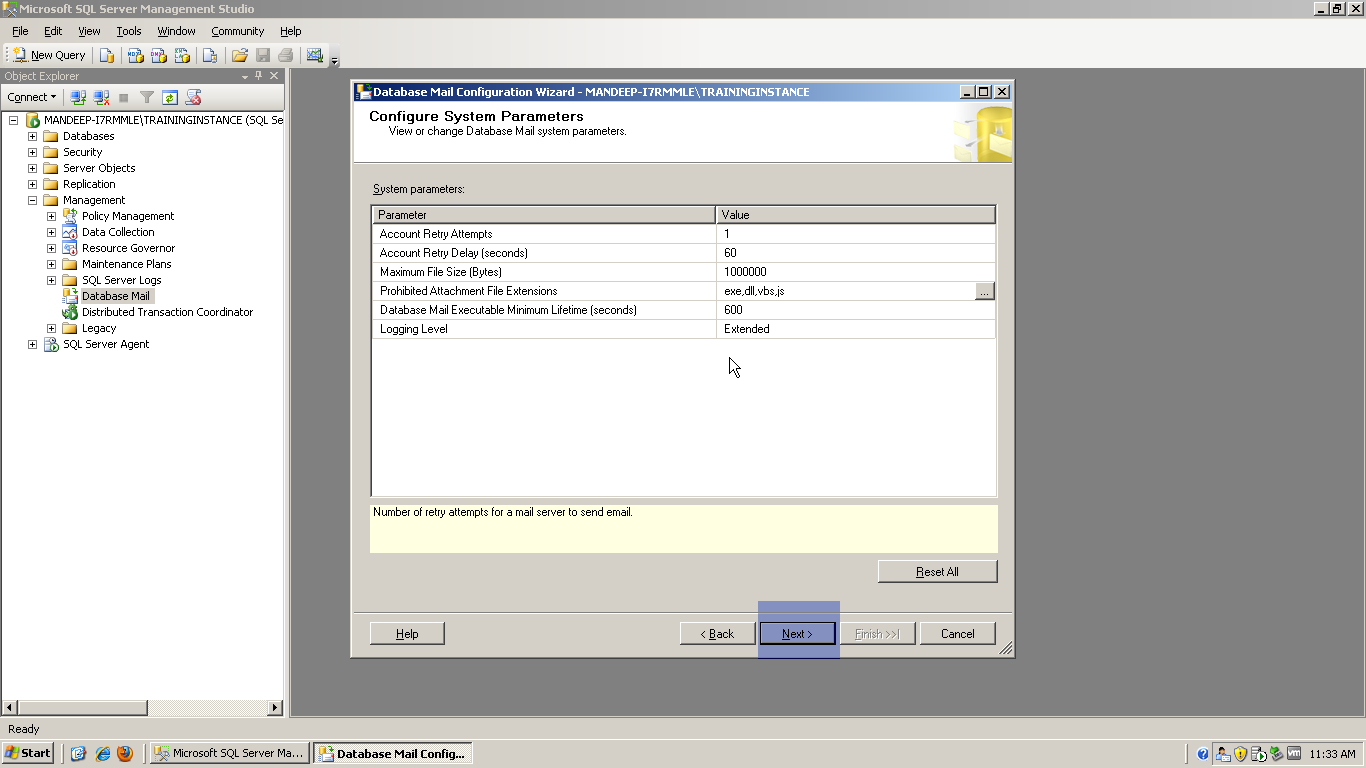Expand the Policy Management node
1366x768 pixels.
pyautogui.click(x=51, y=216)
